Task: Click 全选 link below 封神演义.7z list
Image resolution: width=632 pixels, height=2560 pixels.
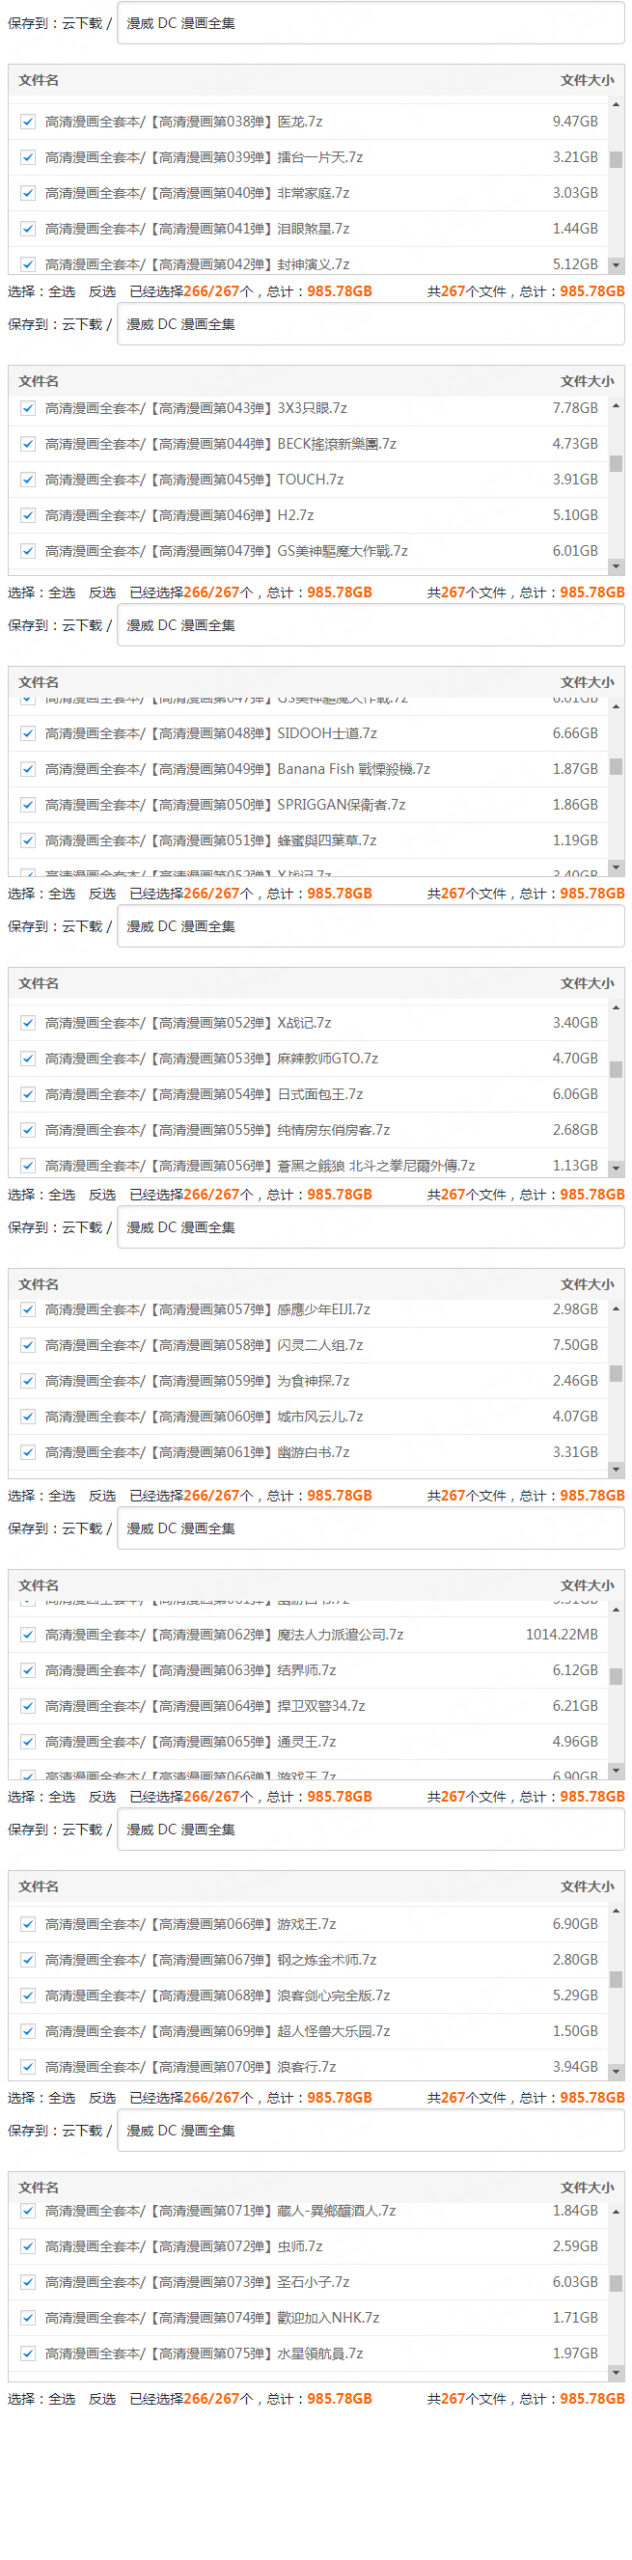Action: click(x=62, y=291)
